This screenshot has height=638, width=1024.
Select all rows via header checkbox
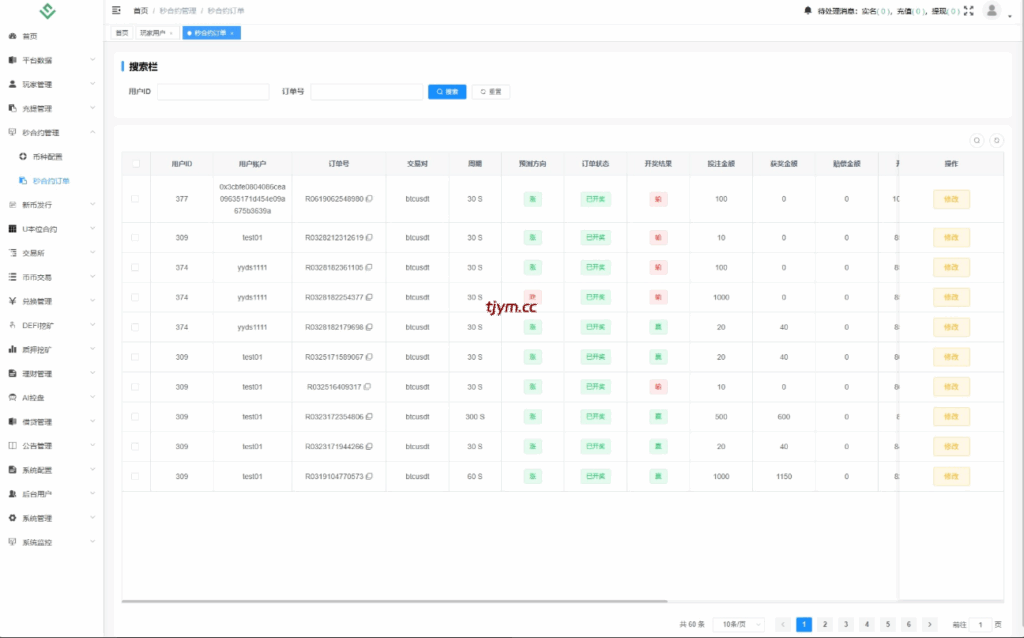point(135,164)
